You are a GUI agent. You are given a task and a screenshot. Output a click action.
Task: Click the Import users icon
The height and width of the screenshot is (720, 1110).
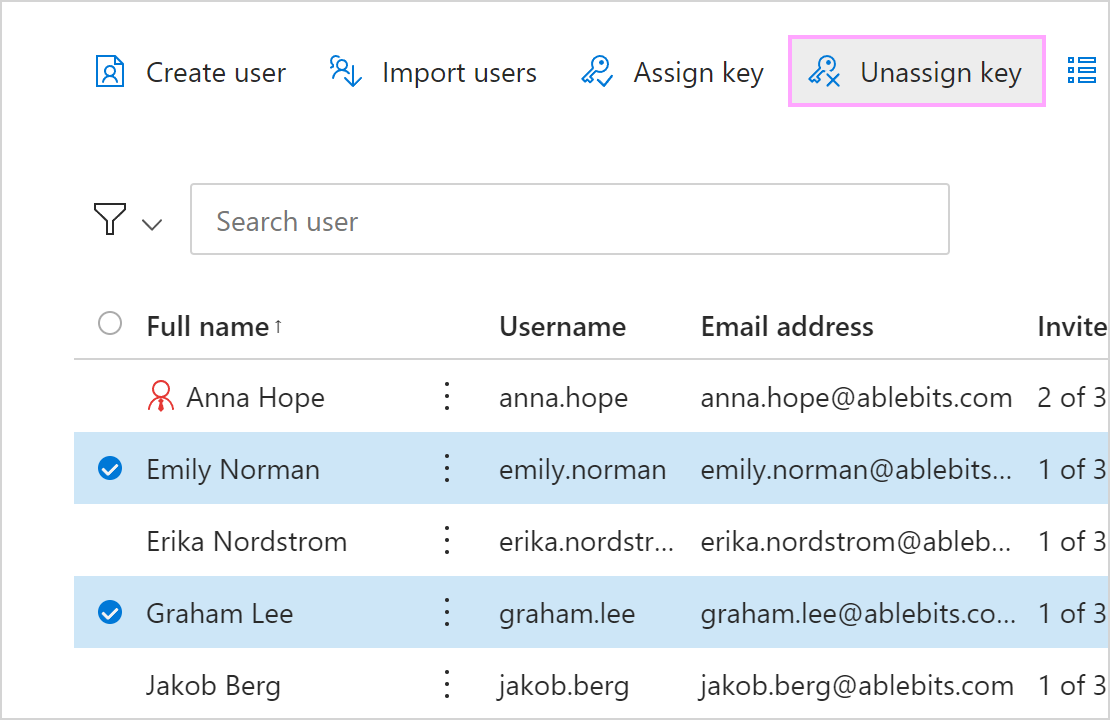pos(345,72)
